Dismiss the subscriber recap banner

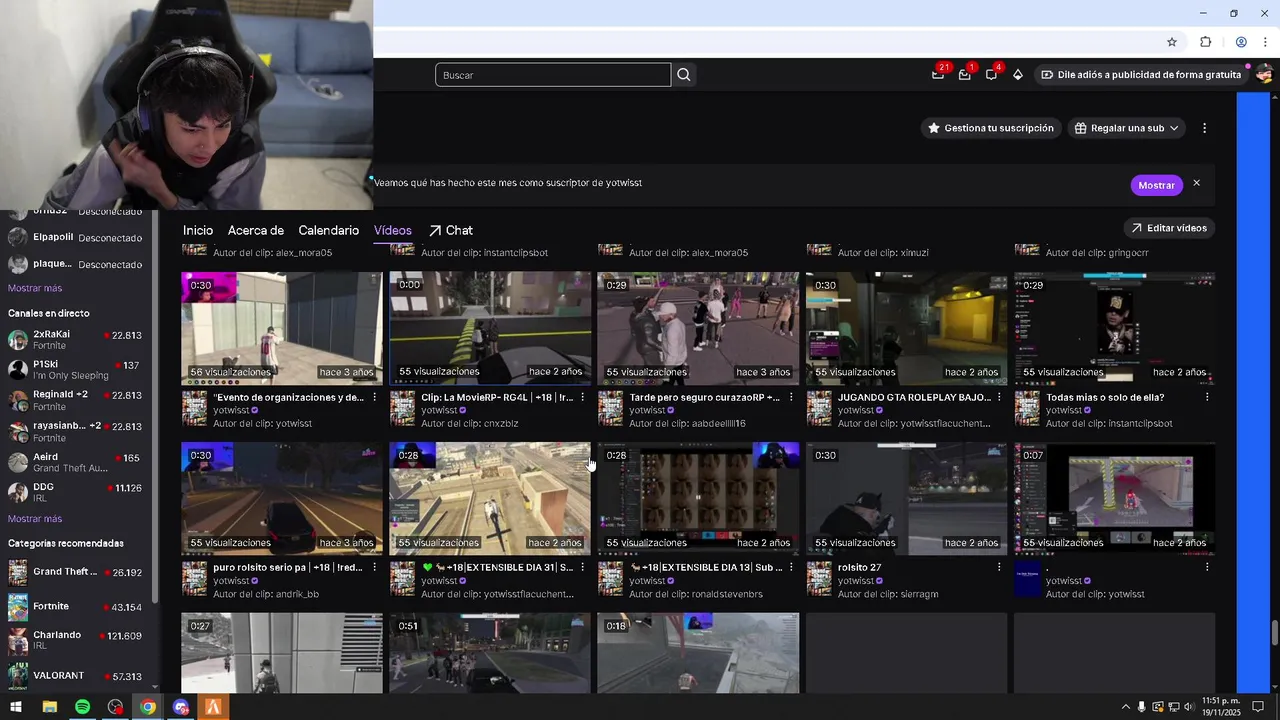point(1196,184)
